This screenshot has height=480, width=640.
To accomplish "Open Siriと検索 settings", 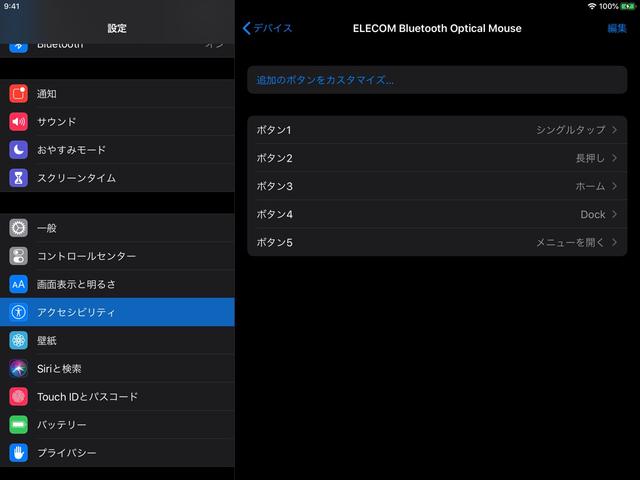I will click(x=117, y=369).
